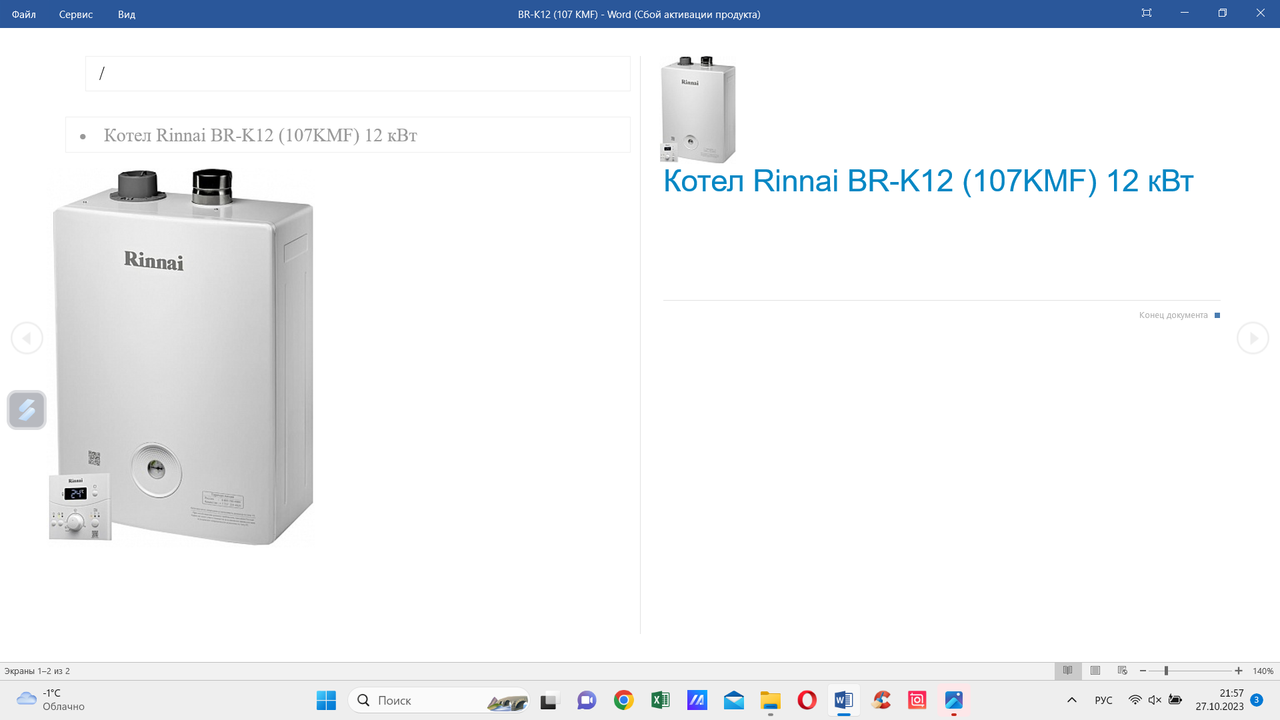Open Excel from the taskbar

(660, 700)
